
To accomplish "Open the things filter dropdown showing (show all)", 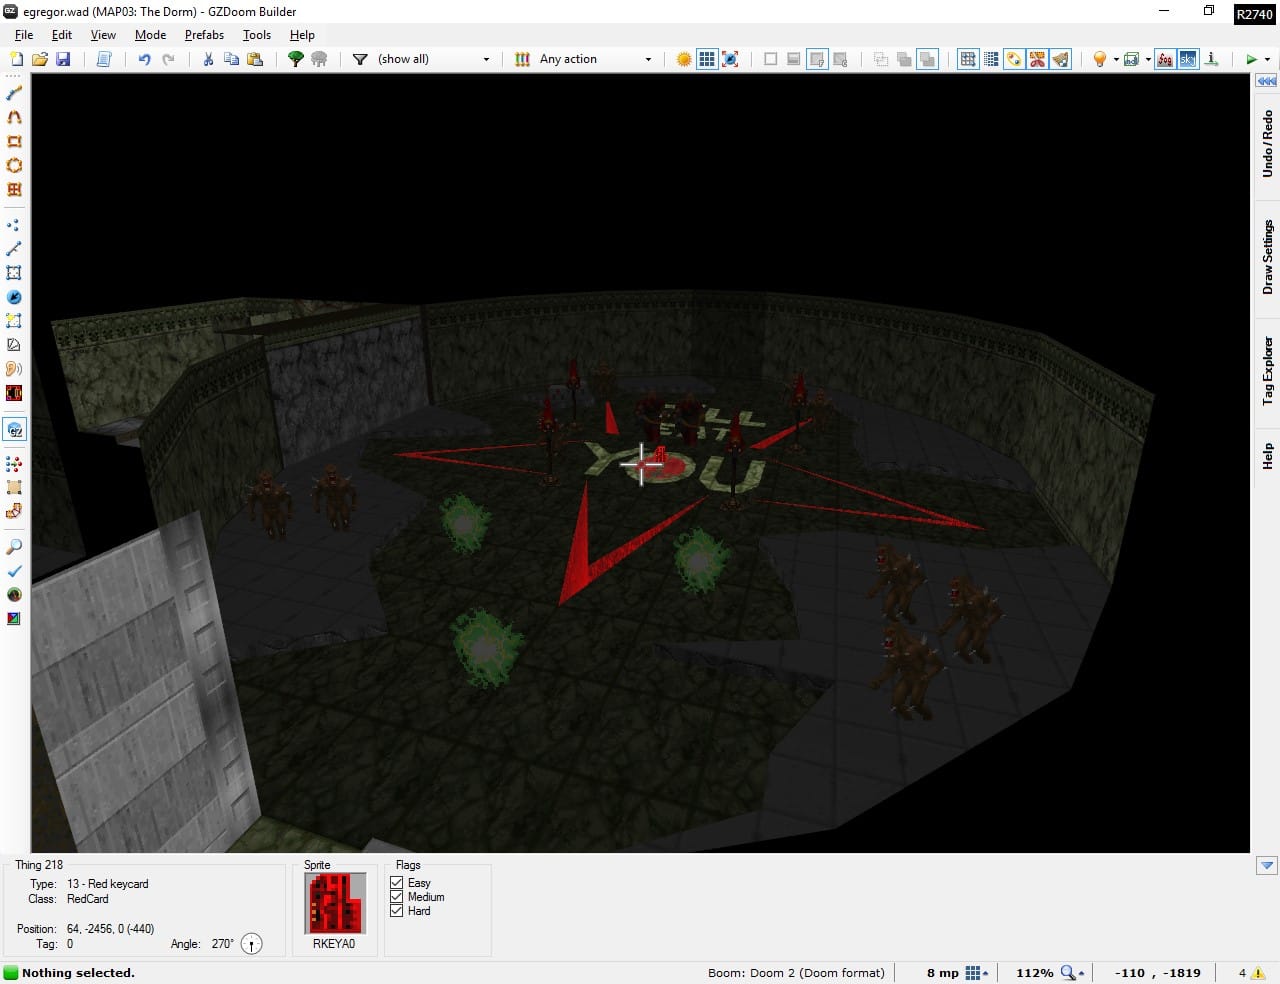I will [x=434, y=59].
